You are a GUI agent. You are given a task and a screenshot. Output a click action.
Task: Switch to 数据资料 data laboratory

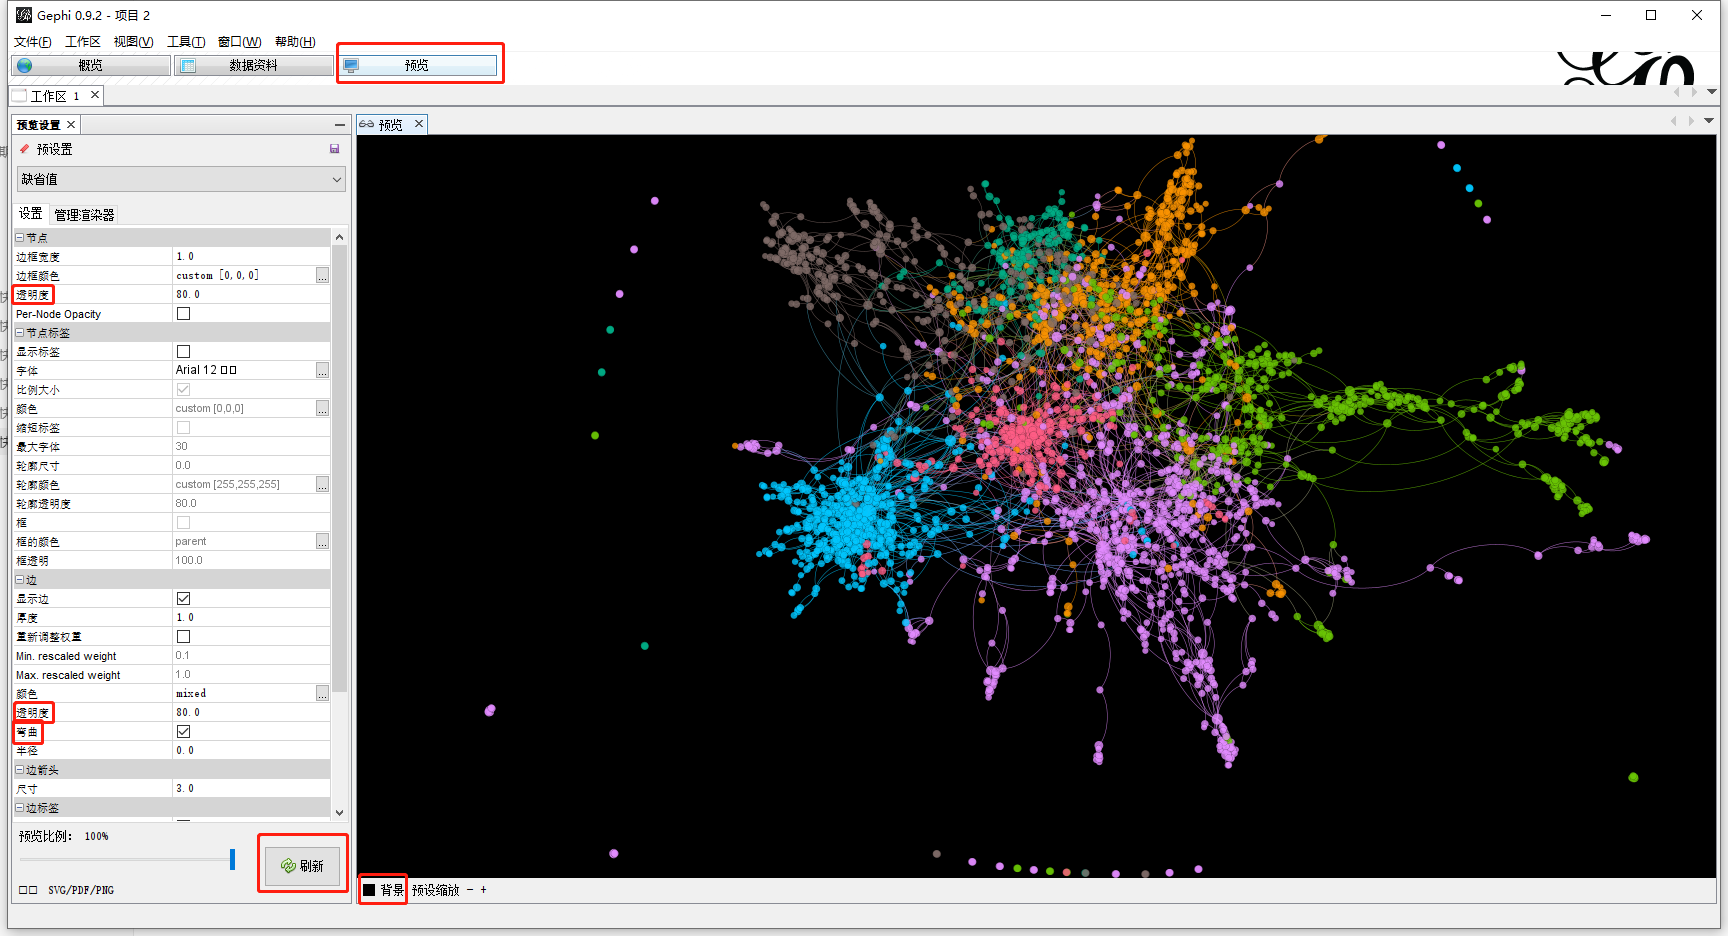click(254, 65)
